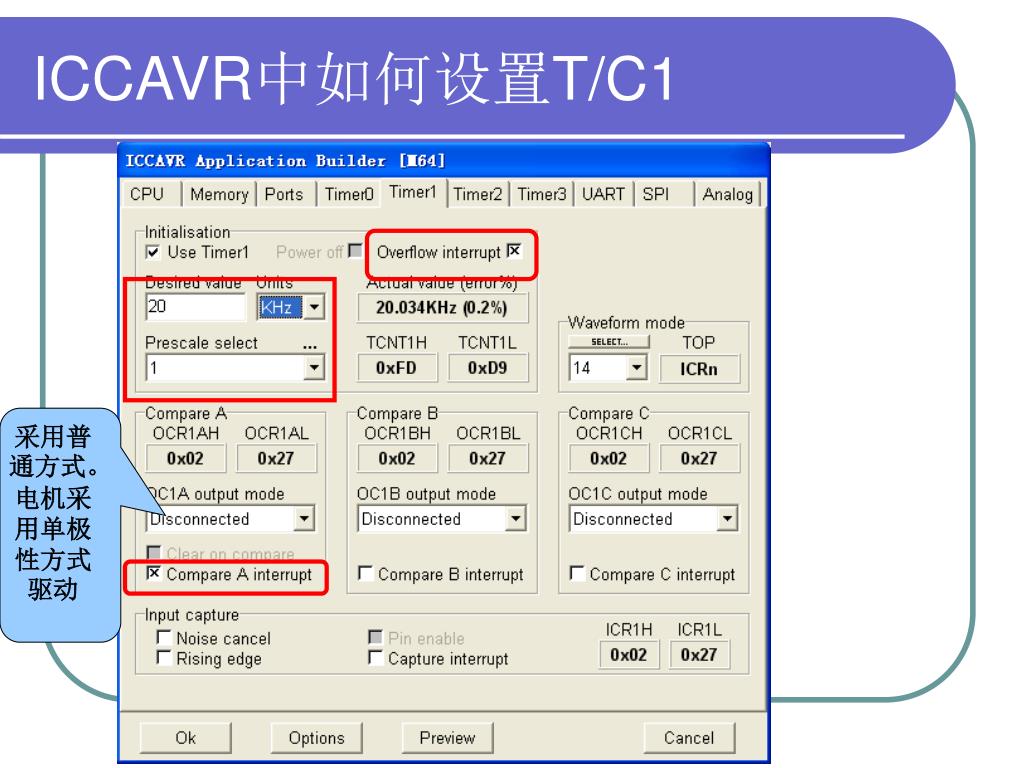Go to the Timer3 tab
Screen dimensions: 1024x768
[x=541, y=195]
